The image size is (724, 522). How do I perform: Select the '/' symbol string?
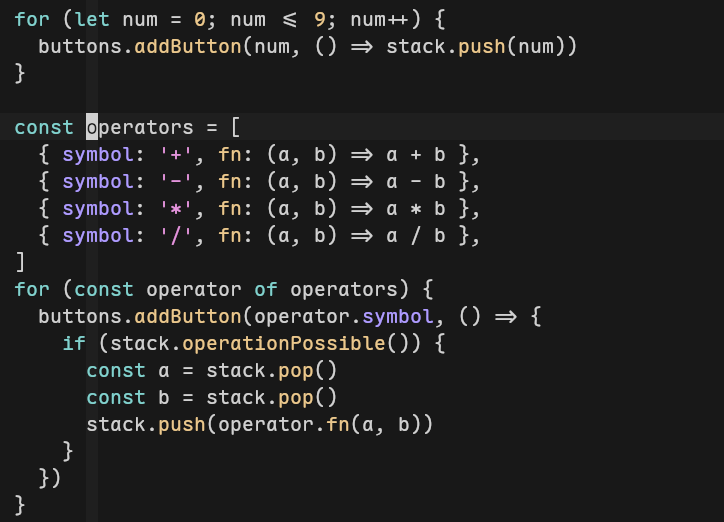182,235
